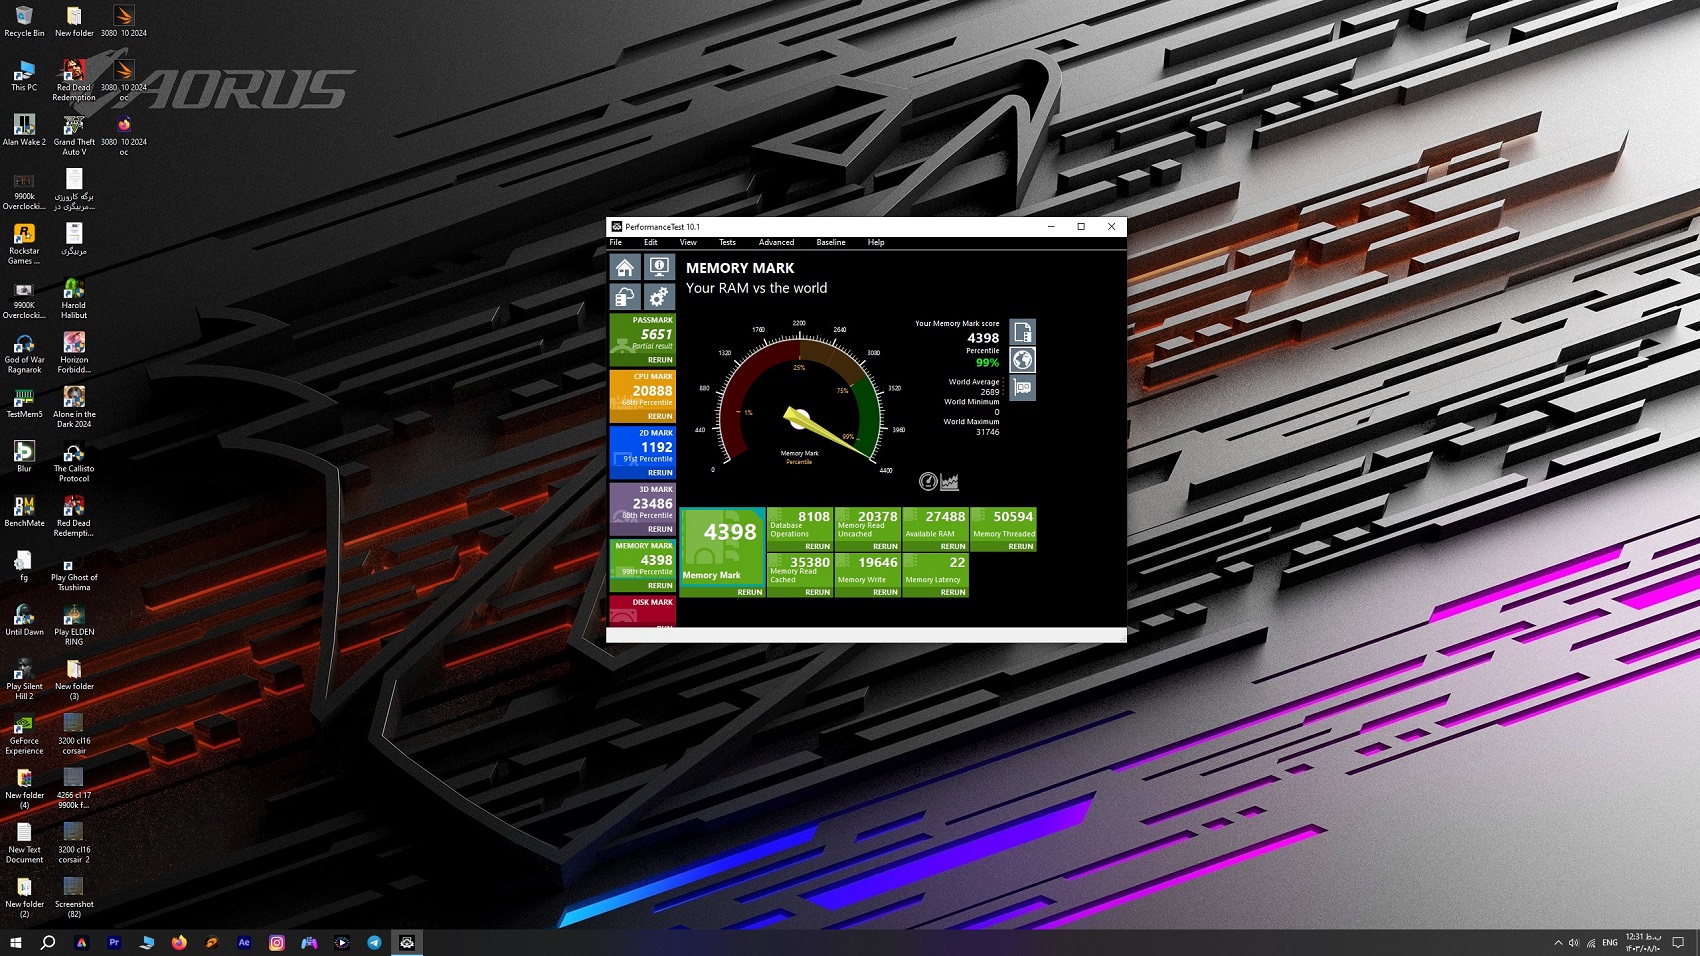
Task: Select the Disk Mark tile
Action: point(642,611)
